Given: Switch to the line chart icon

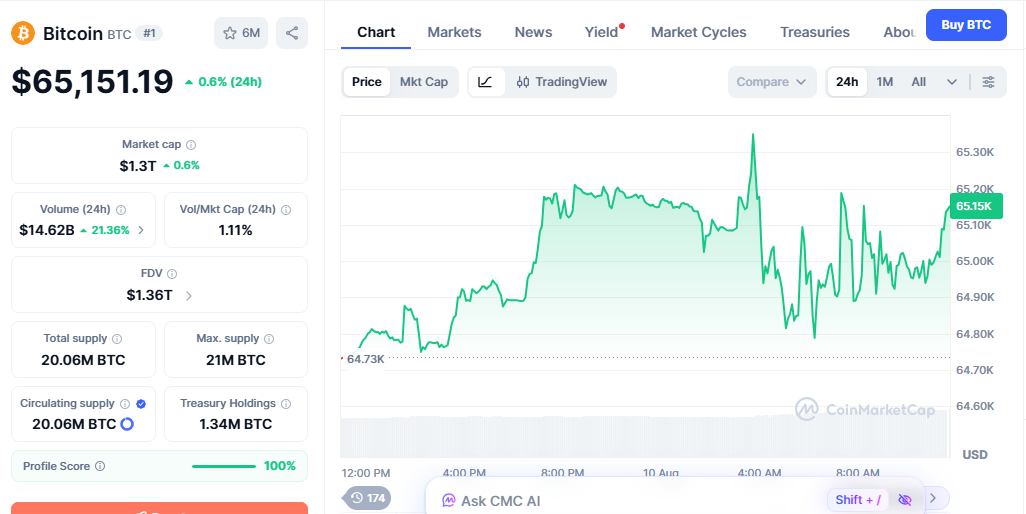Looking at the screenshot, I should coord(486,82).
